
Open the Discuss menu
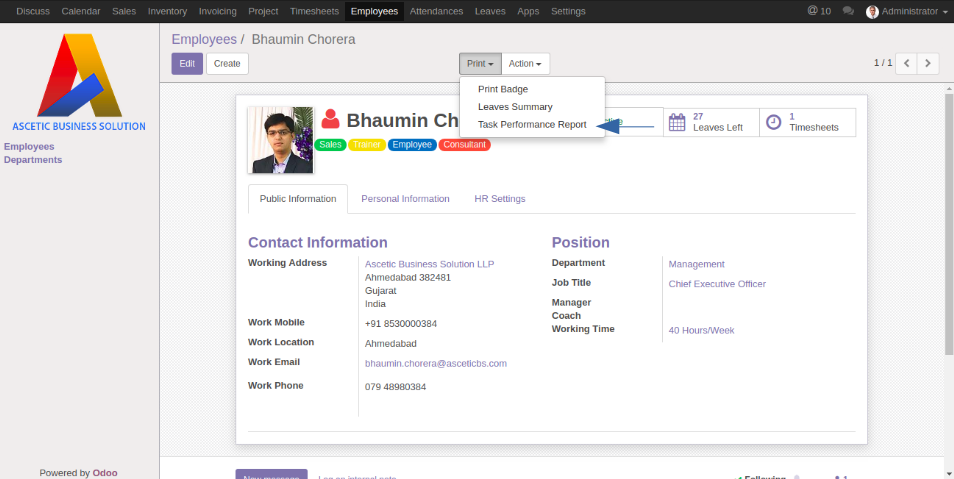pos(33,11)
